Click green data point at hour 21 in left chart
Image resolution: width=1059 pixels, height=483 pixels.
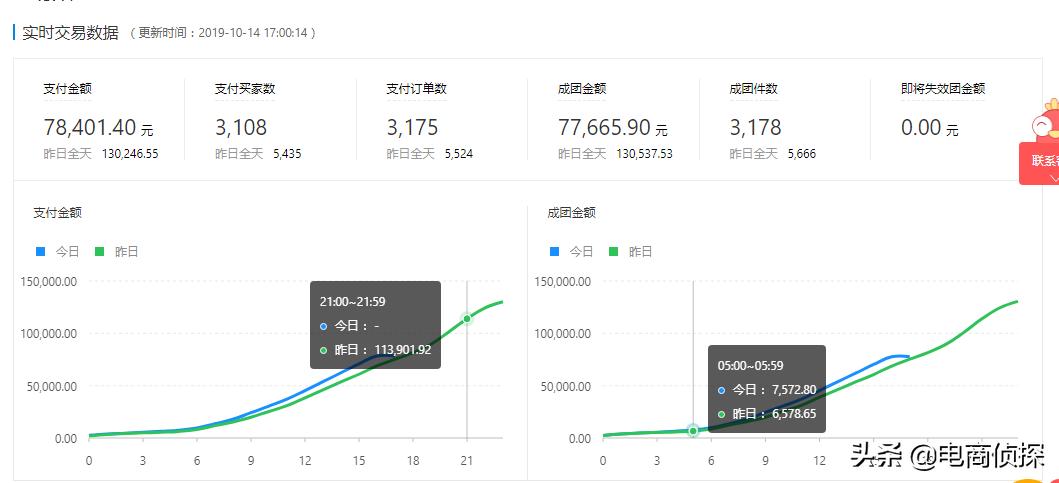point(467,319)
